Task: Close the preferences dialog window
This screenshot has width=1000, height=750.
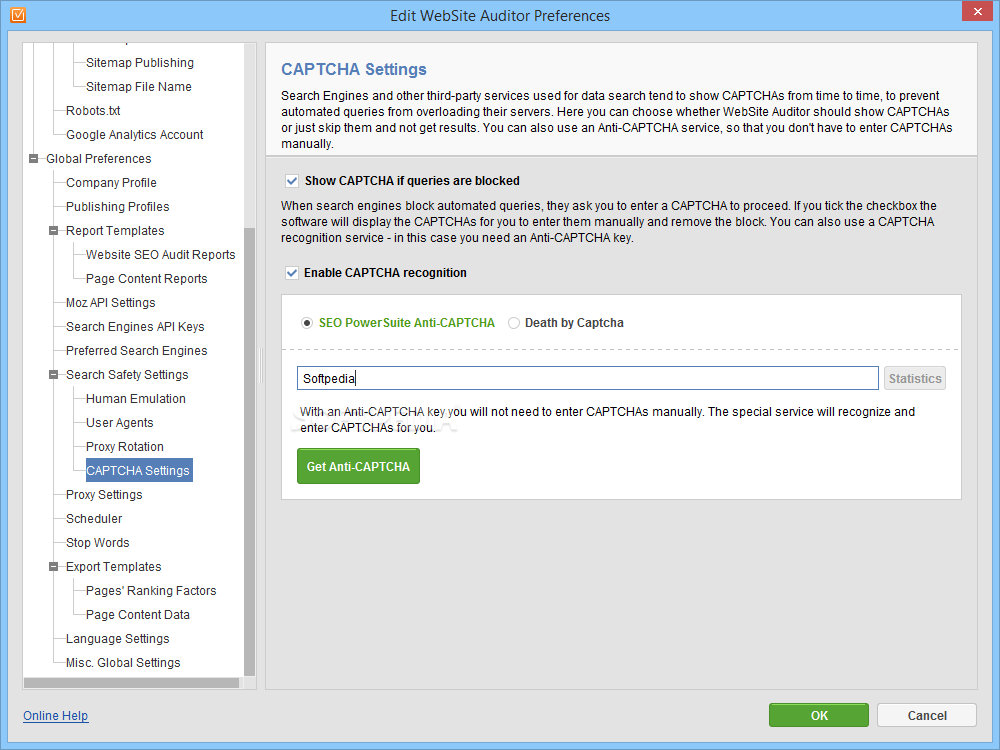Action: [x=978, y=11]
